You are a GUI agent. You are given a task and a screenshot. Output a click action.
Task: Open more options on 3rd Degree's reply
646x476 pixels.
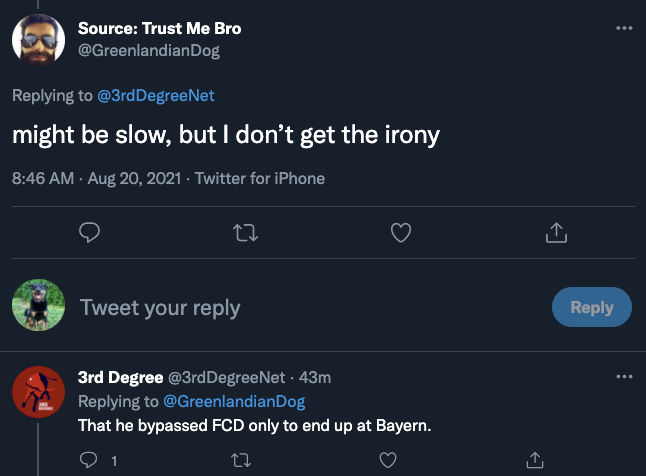[624, 377]
